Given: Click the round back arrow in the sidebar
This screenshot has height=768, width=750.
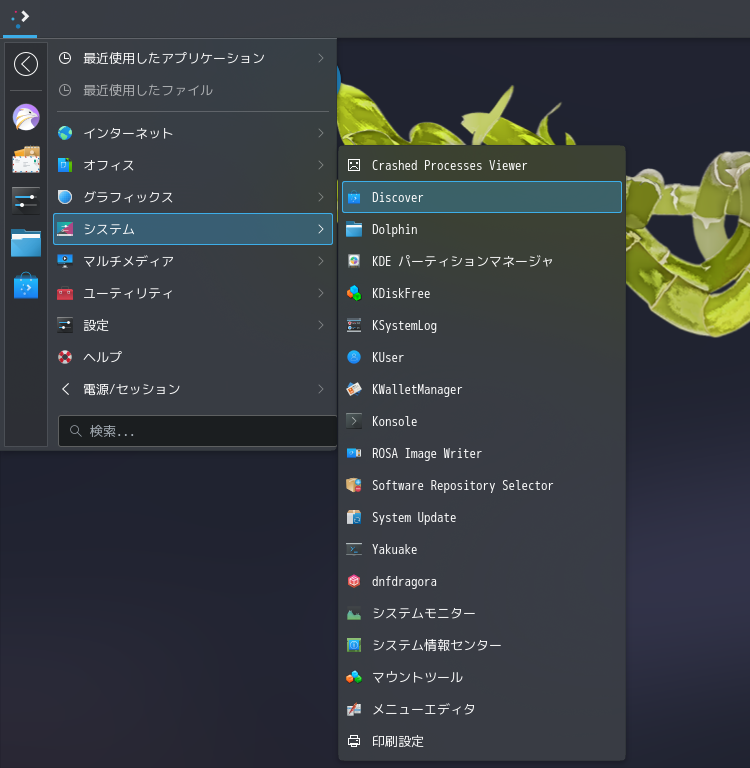Looking at the screenshot, I should (x=26, y=64).
